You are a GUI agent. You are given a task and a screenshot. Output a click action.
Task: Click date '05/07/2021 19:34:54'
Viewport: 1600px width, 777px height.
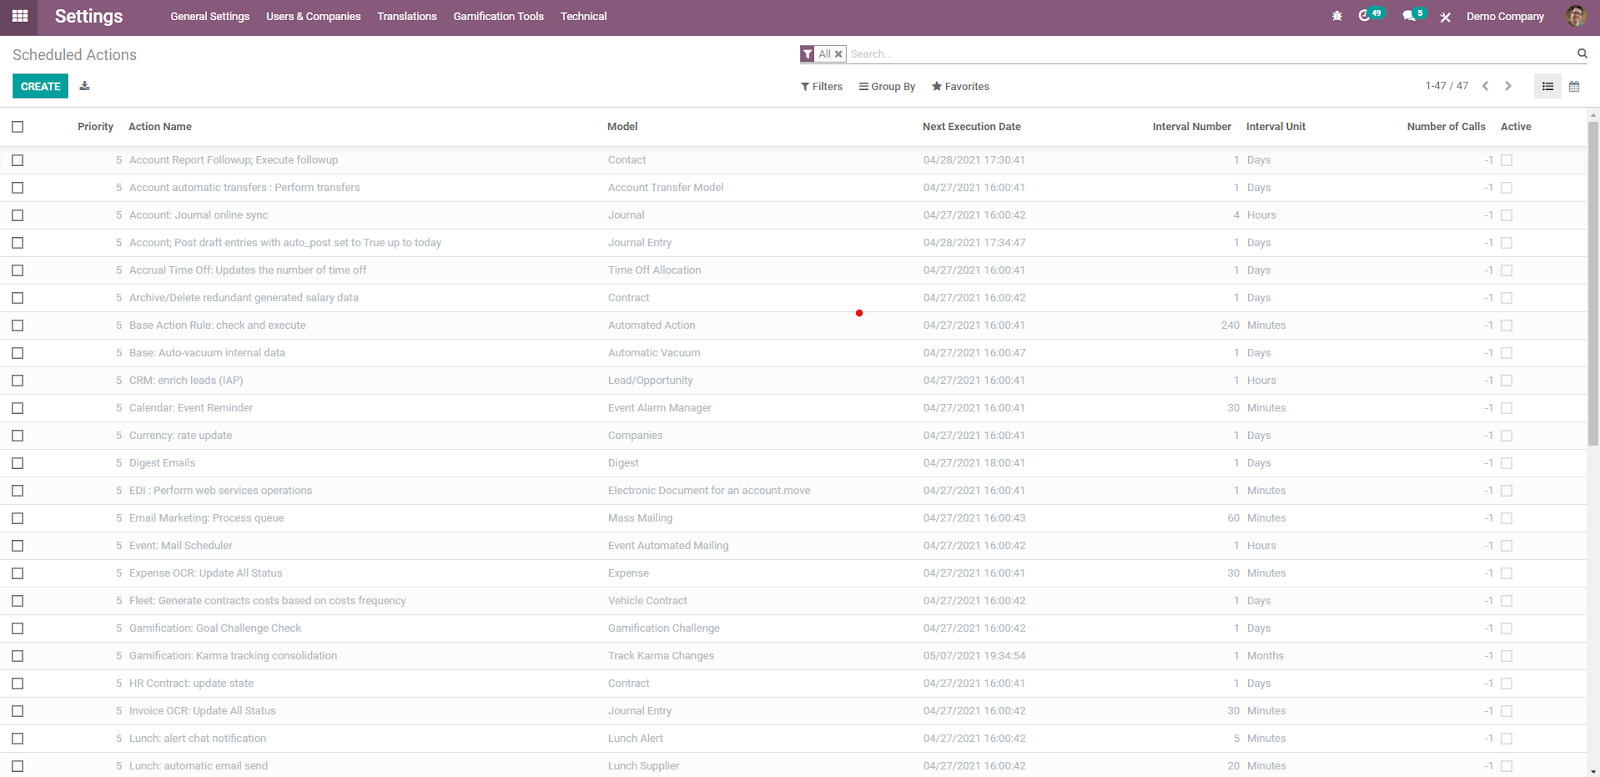point(974,656)
